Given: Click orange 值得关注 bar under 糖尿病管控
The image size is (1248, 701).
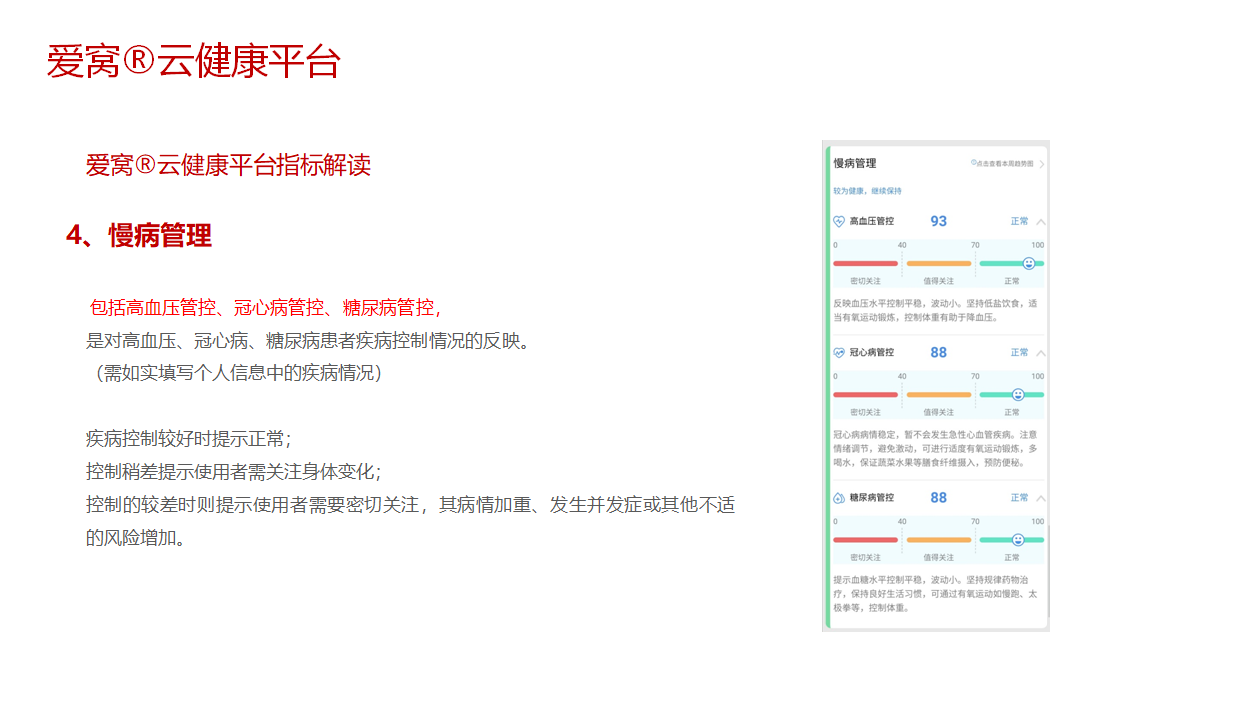Looking at the screenshot, I should coord(938,540).
